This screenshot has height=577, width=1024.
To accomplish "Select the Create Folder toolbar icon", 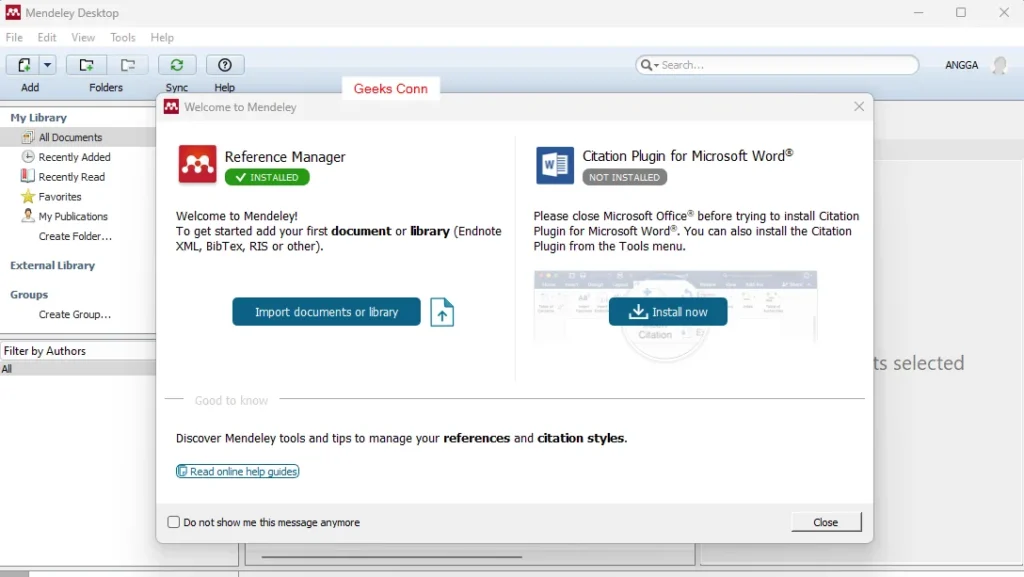I will coord(86,64).
